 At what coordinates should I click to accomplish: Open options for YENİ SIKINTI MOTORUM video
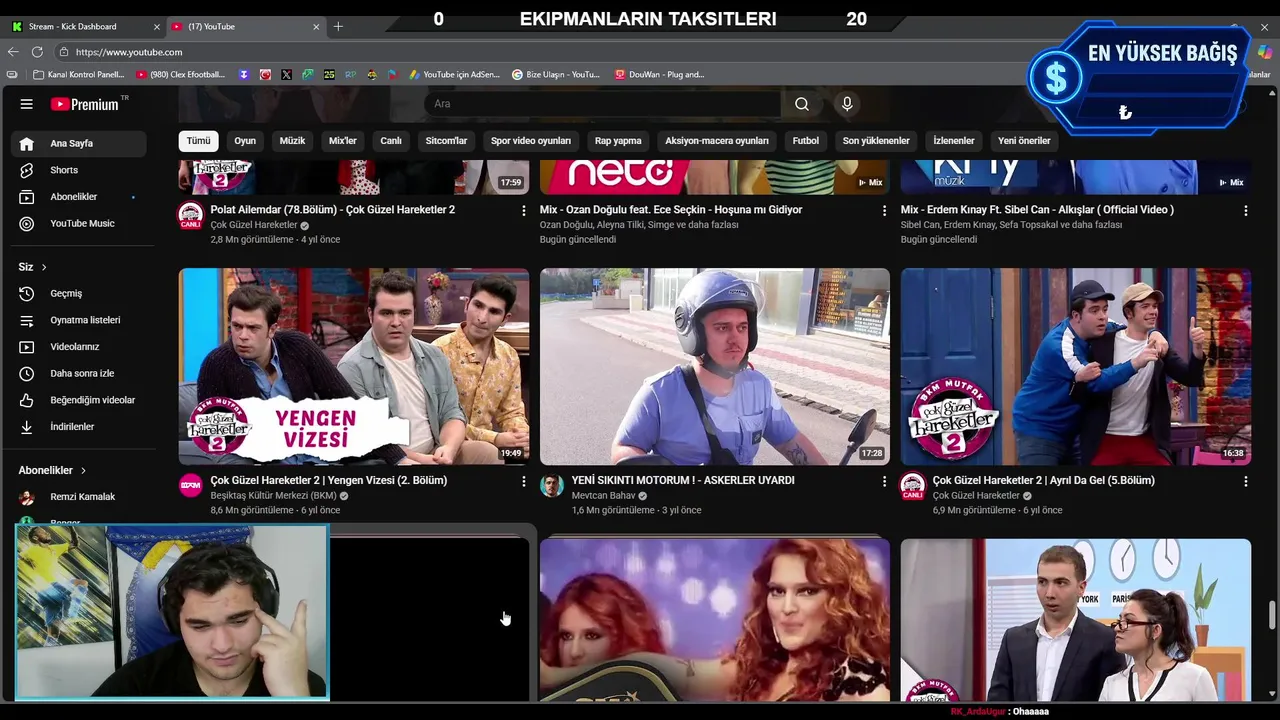pos(884,481)
